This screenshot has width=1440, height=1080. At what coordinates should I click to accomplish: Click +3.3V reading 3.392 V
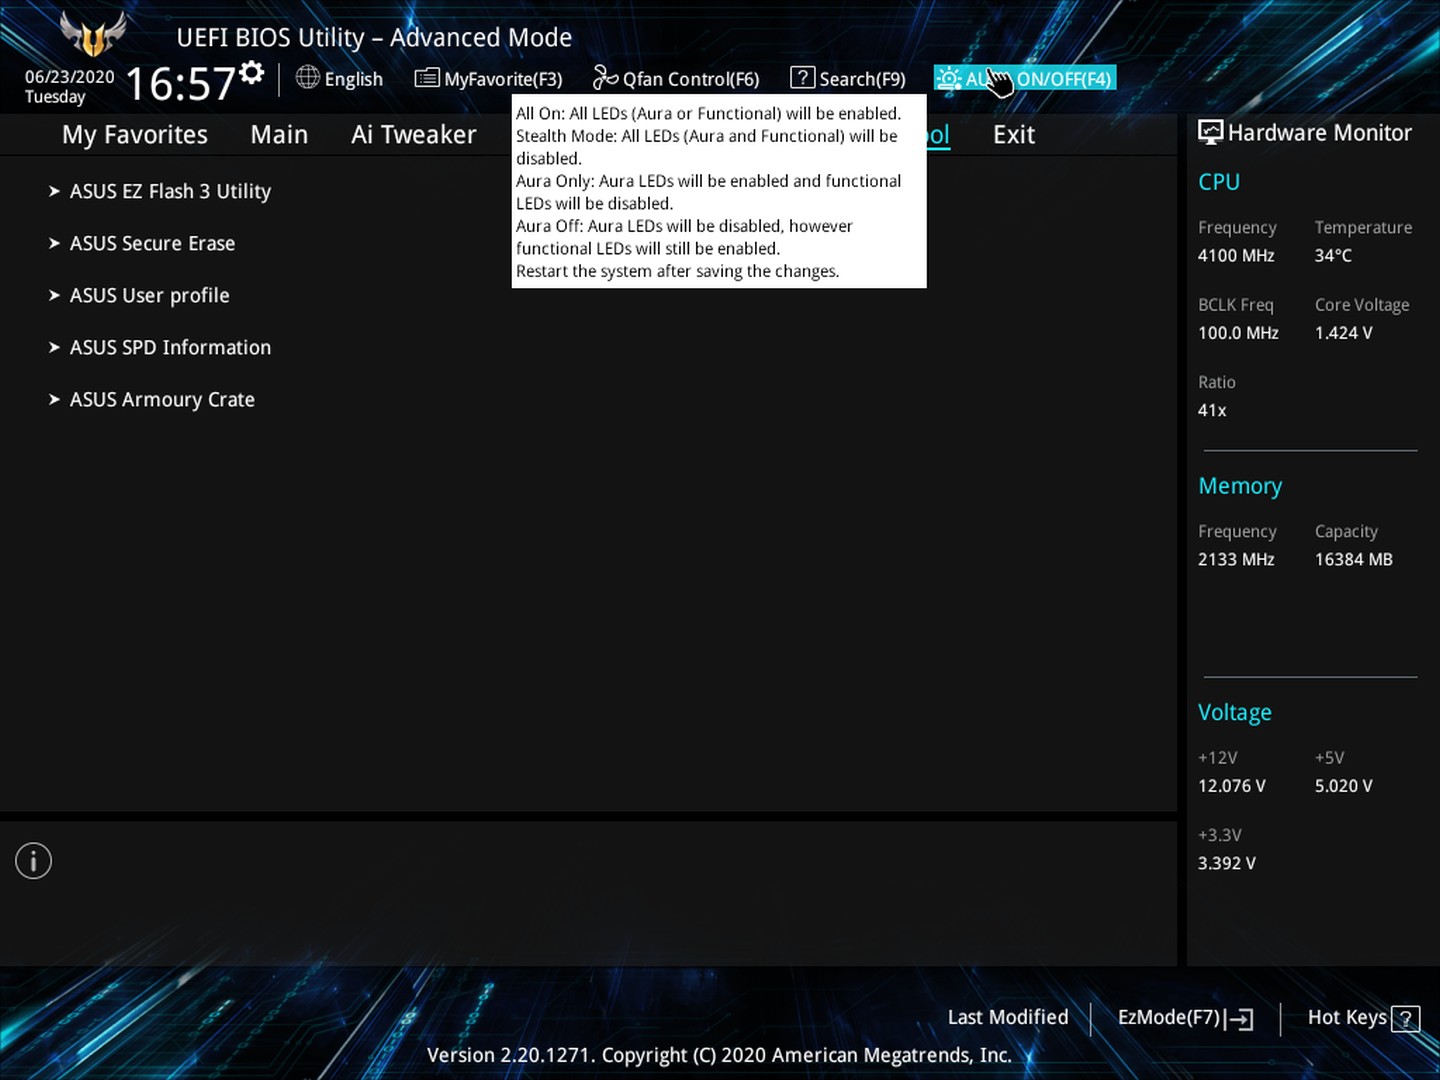(1227, 863)
